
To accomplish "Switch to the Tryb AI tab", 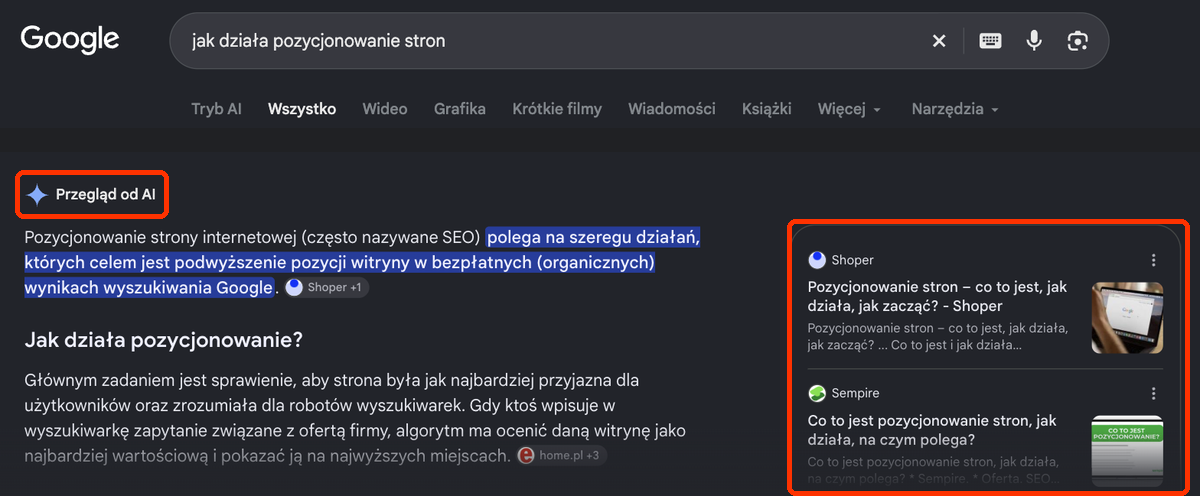I will [x=216, y=109].
